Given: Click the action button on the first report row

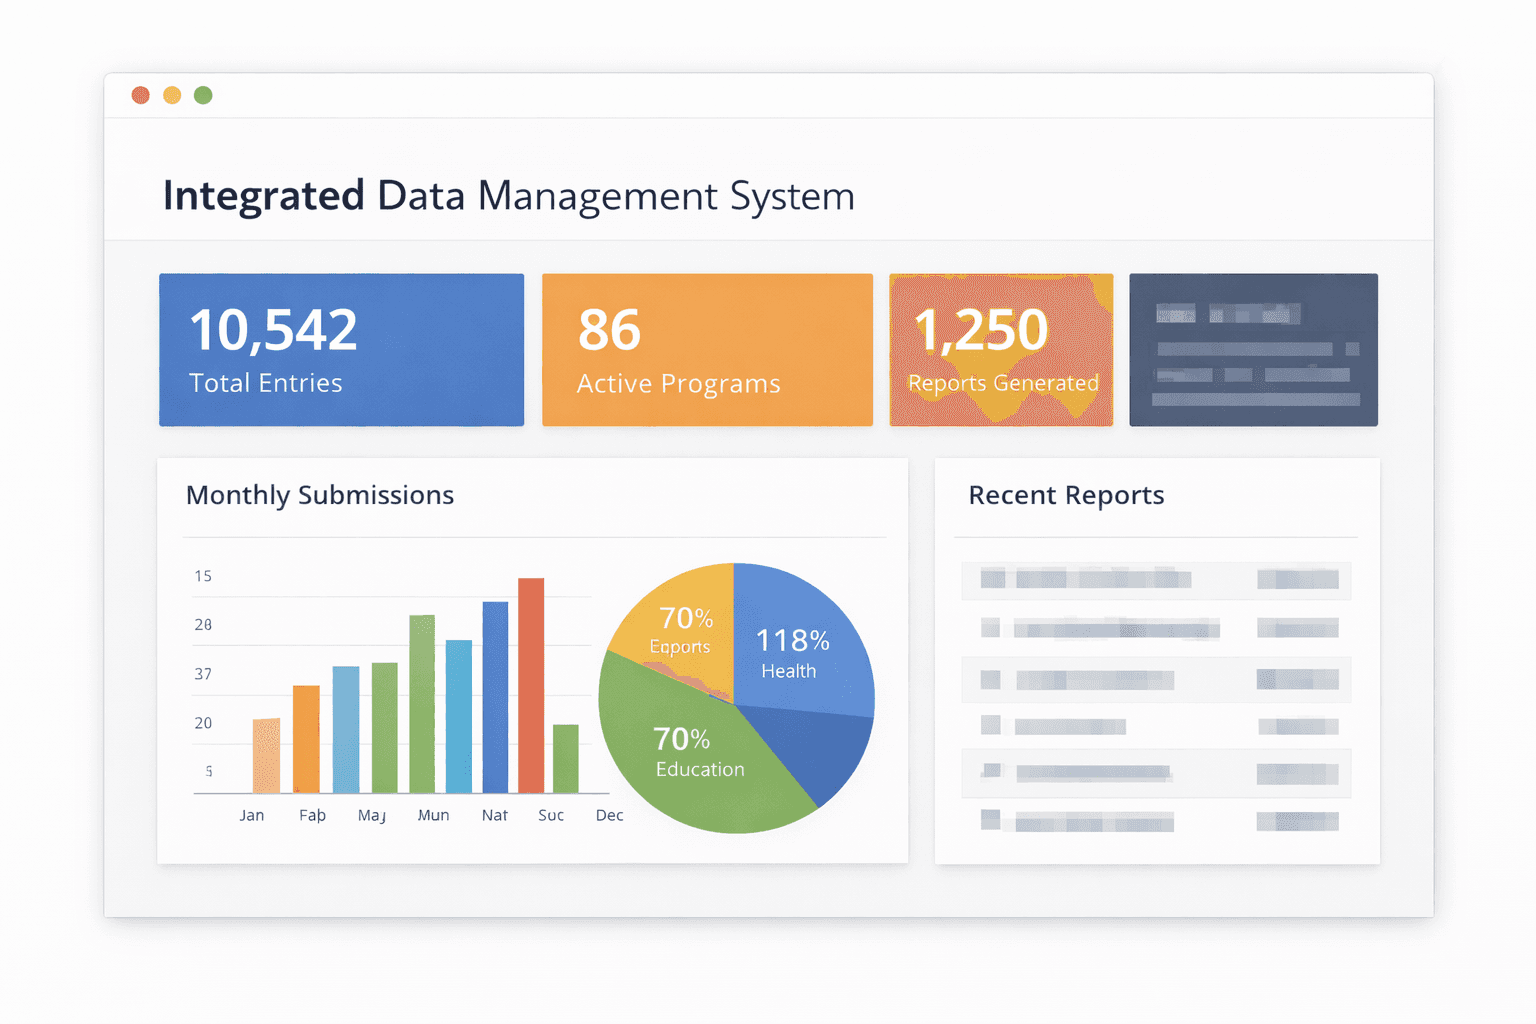Looking at the screenshot, I should point(1297,580).
